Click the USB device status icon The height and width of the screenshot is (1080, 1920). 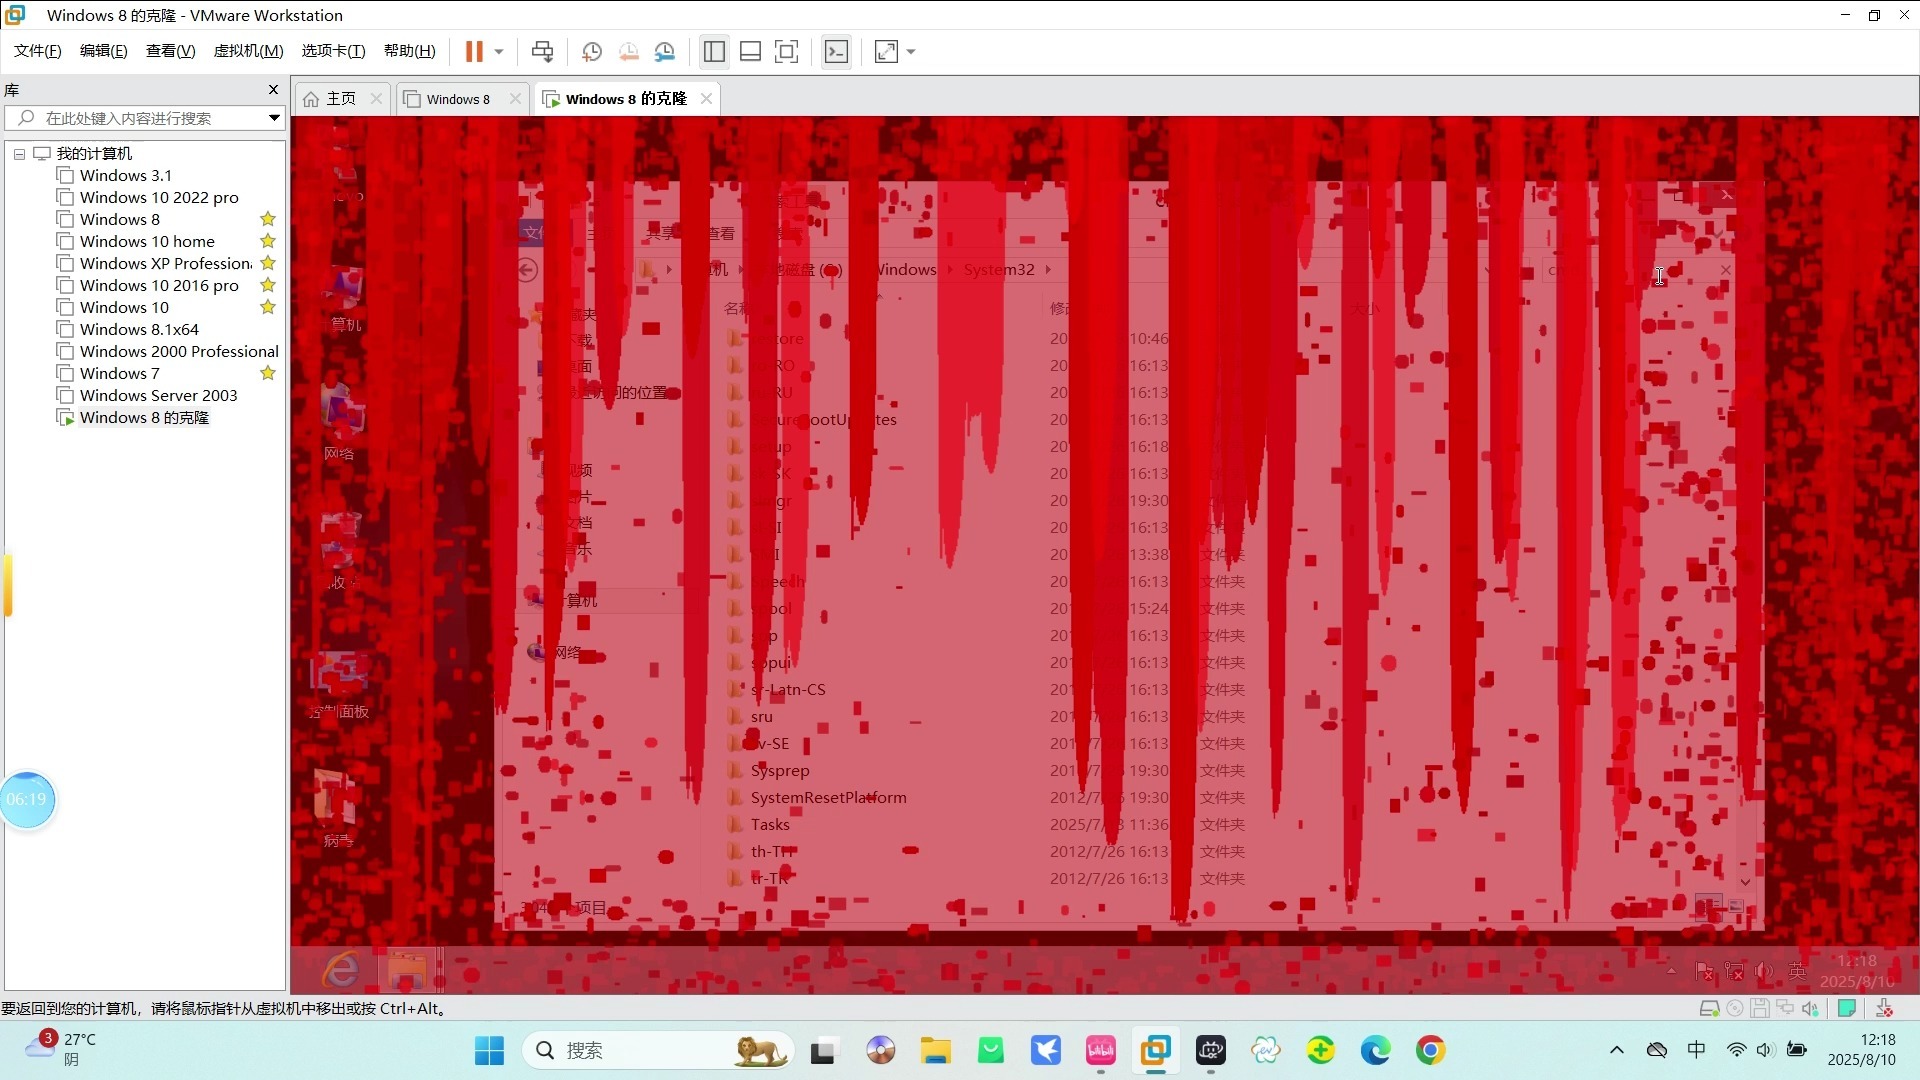coord(1884,1008)
